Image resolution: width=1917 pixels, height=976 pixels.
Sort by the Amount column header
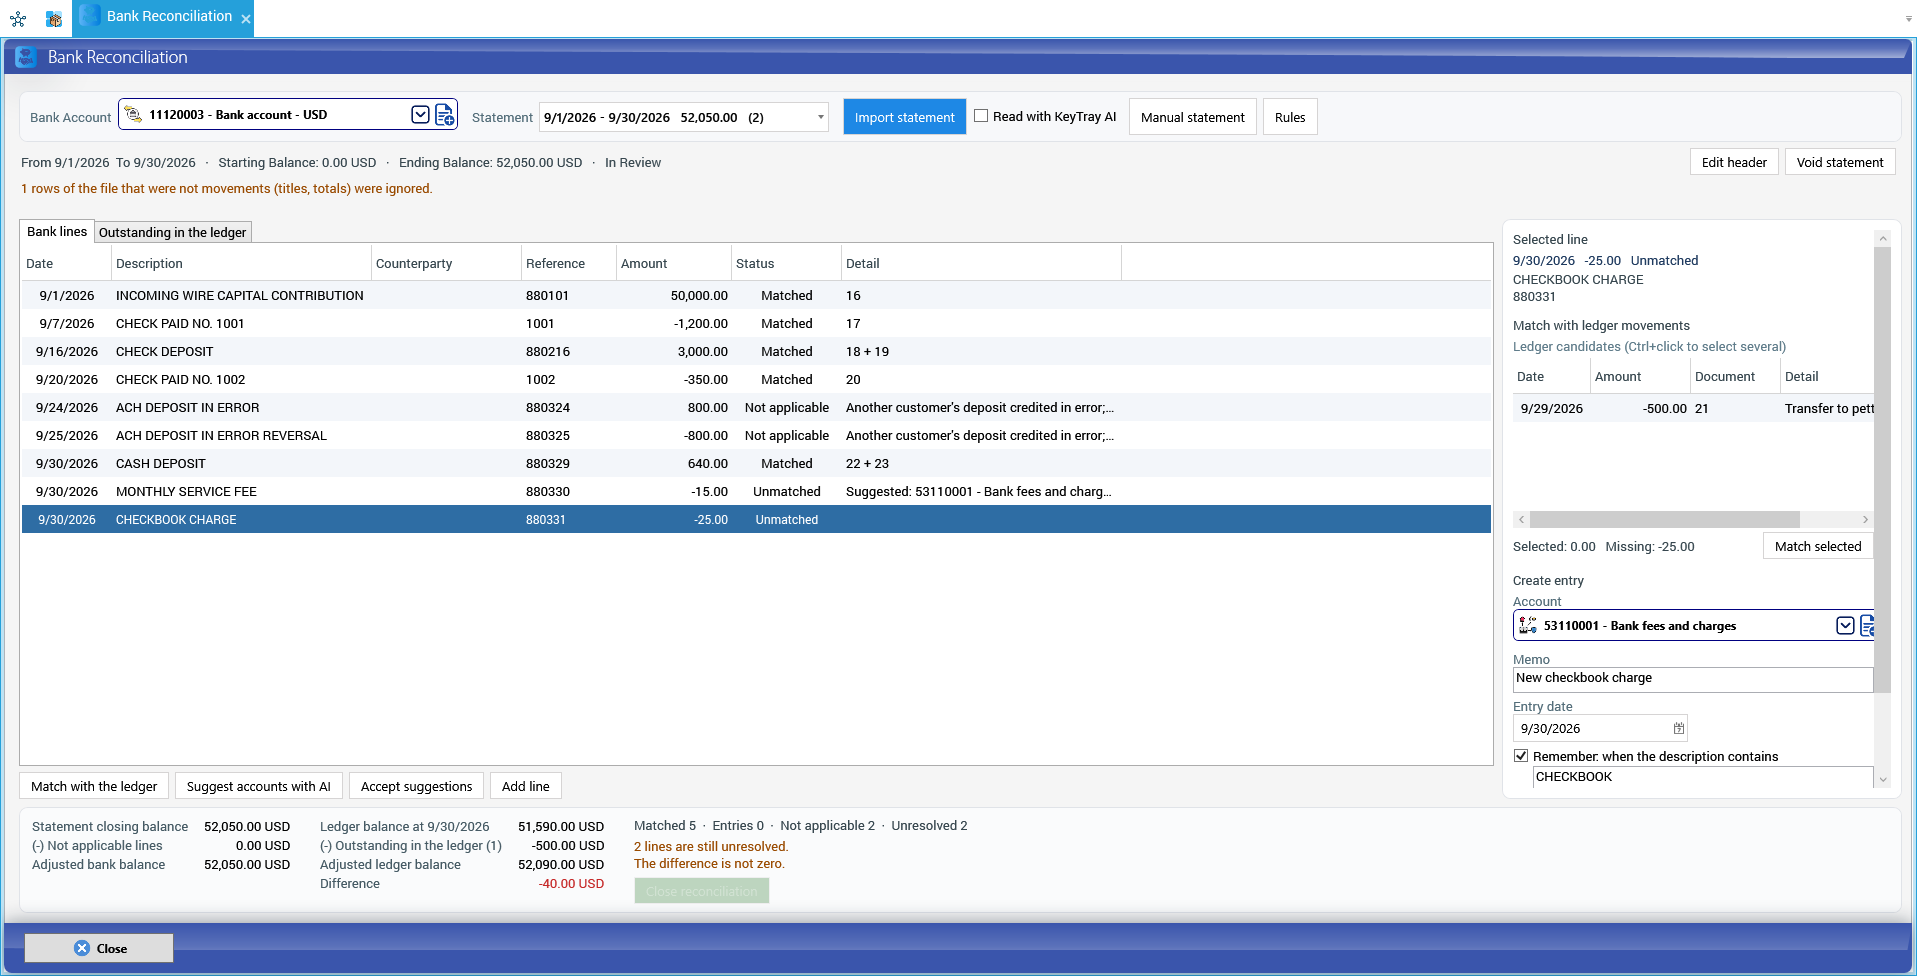674,263
